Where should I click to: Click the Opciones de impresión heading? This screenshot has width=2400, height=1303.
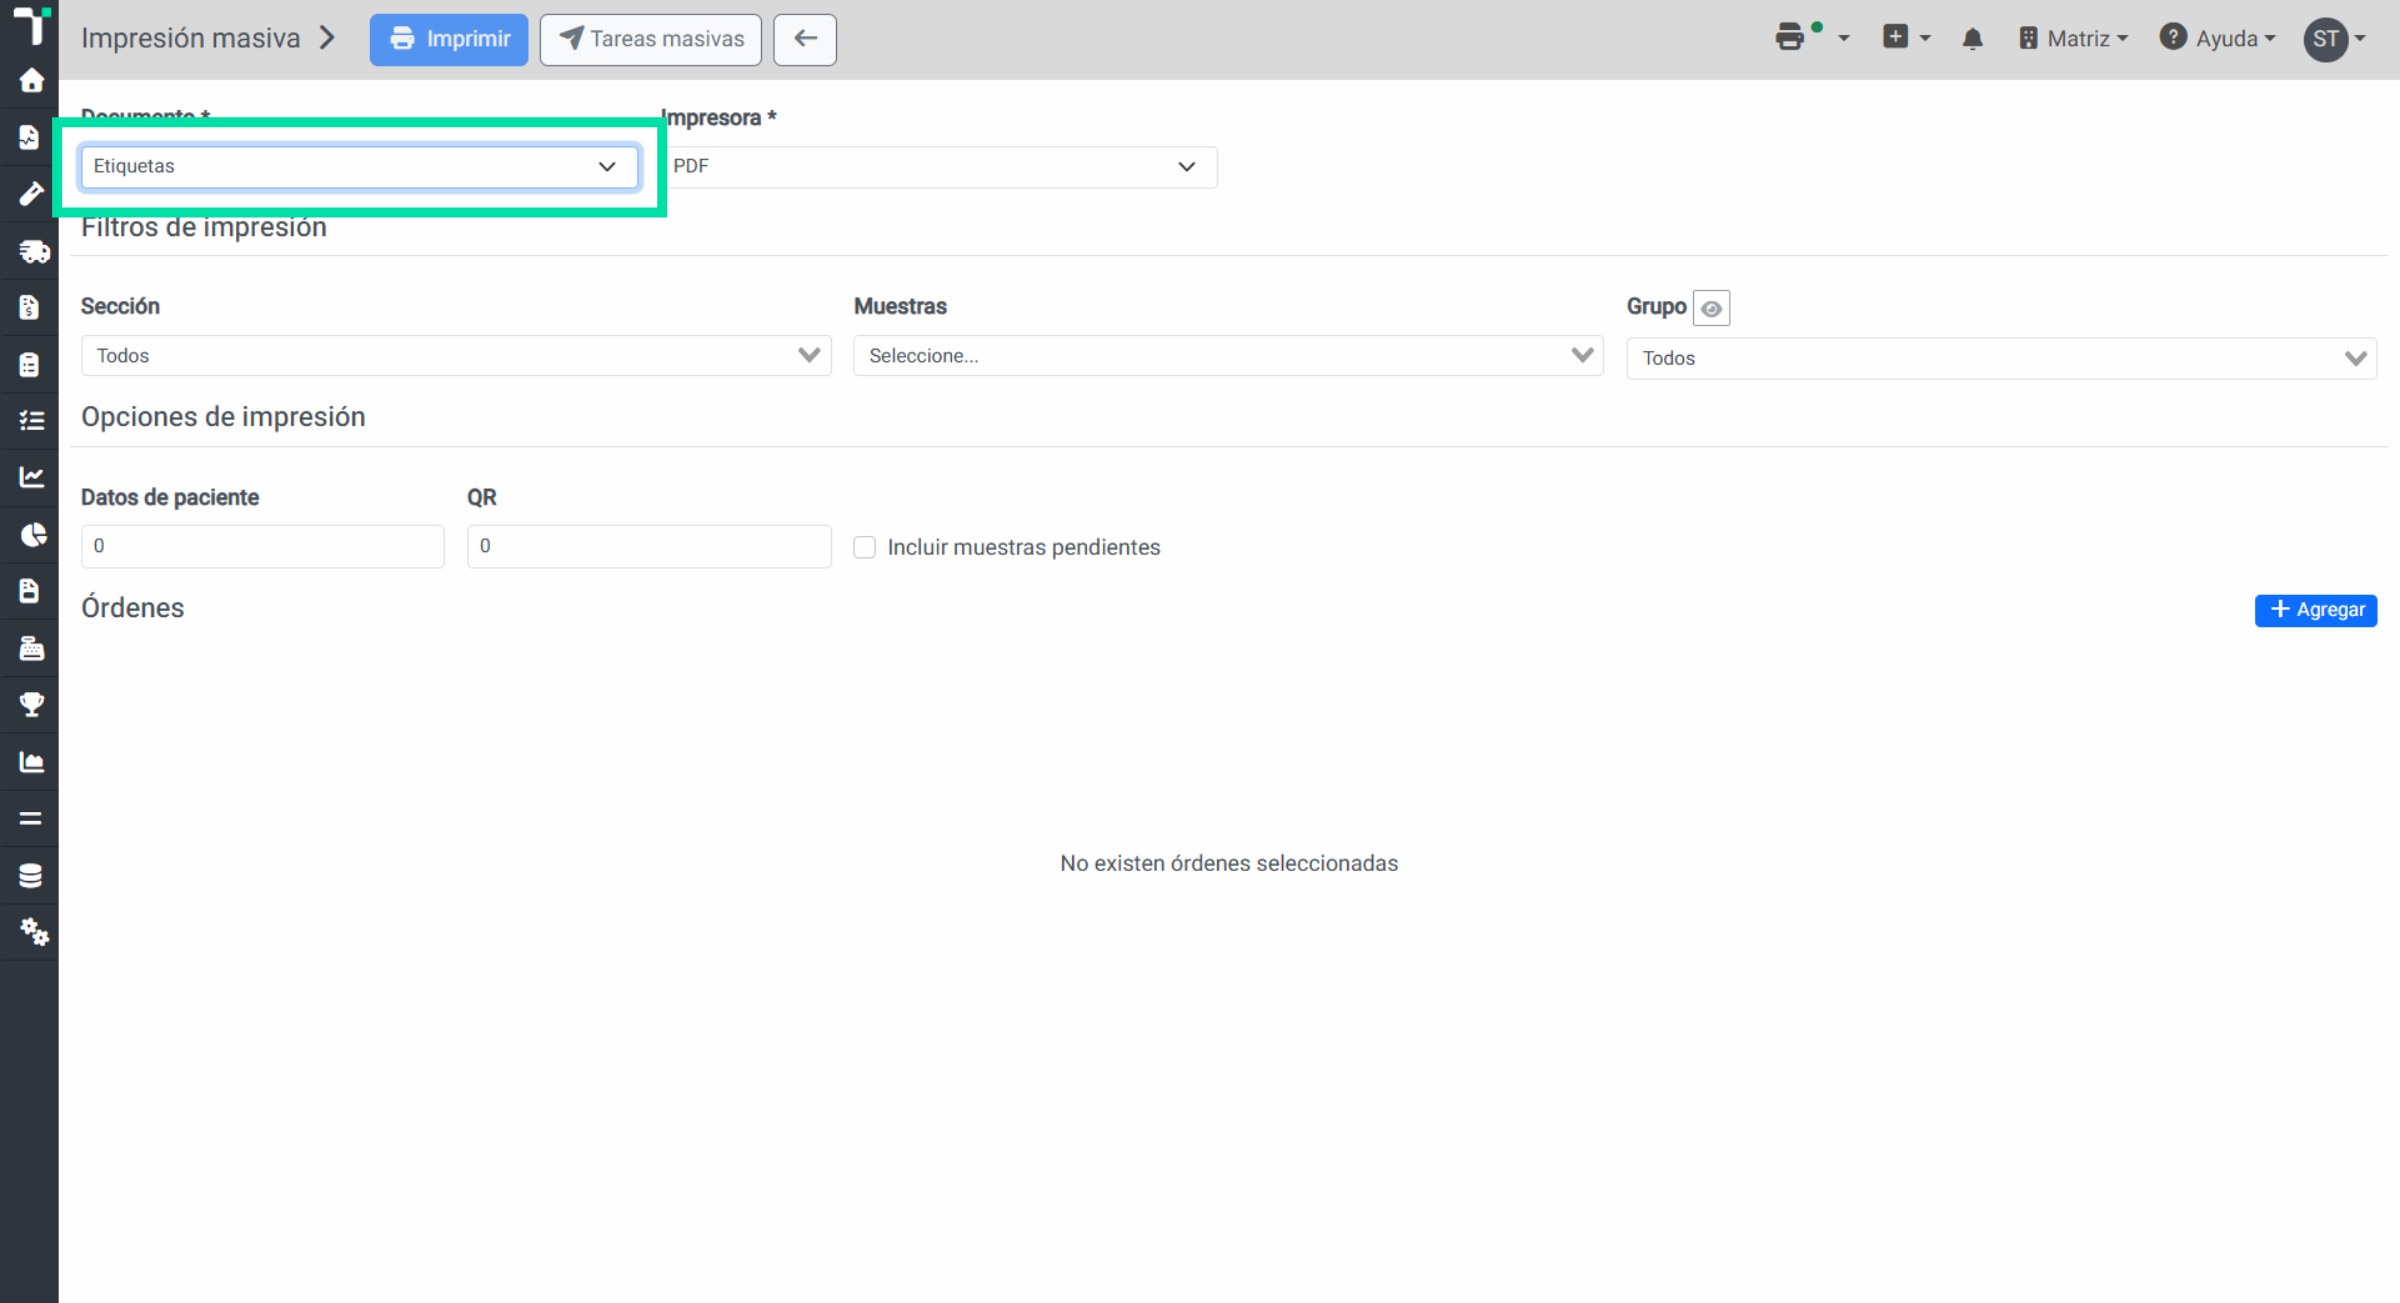[x=223, y=417]
